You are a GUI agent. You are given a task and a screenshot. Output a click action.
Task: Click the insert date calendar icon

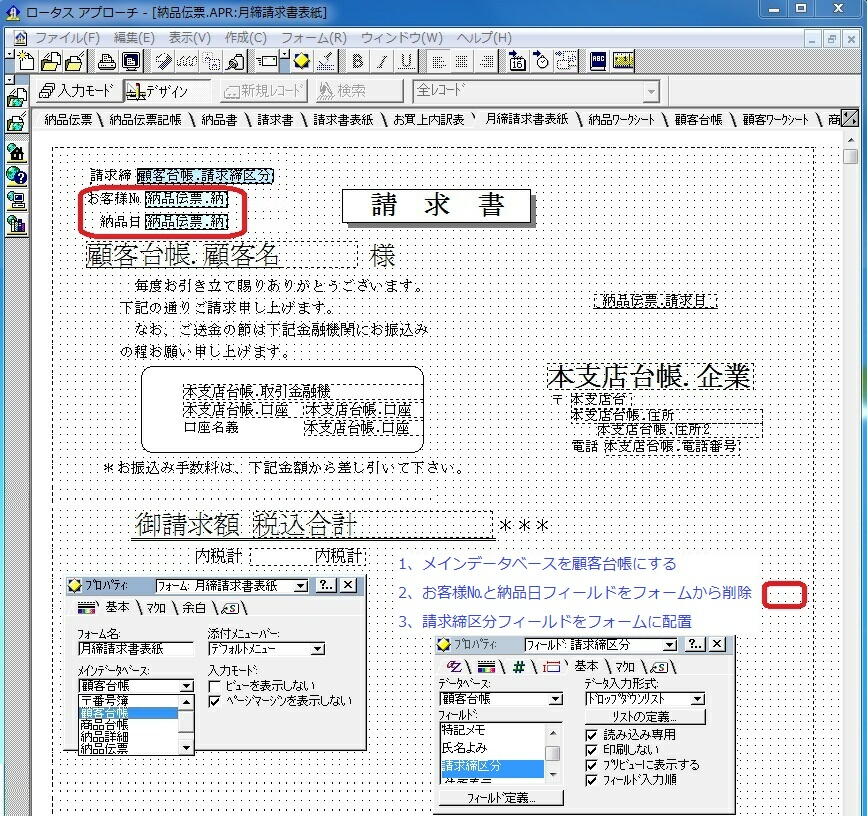coord(517,61)
